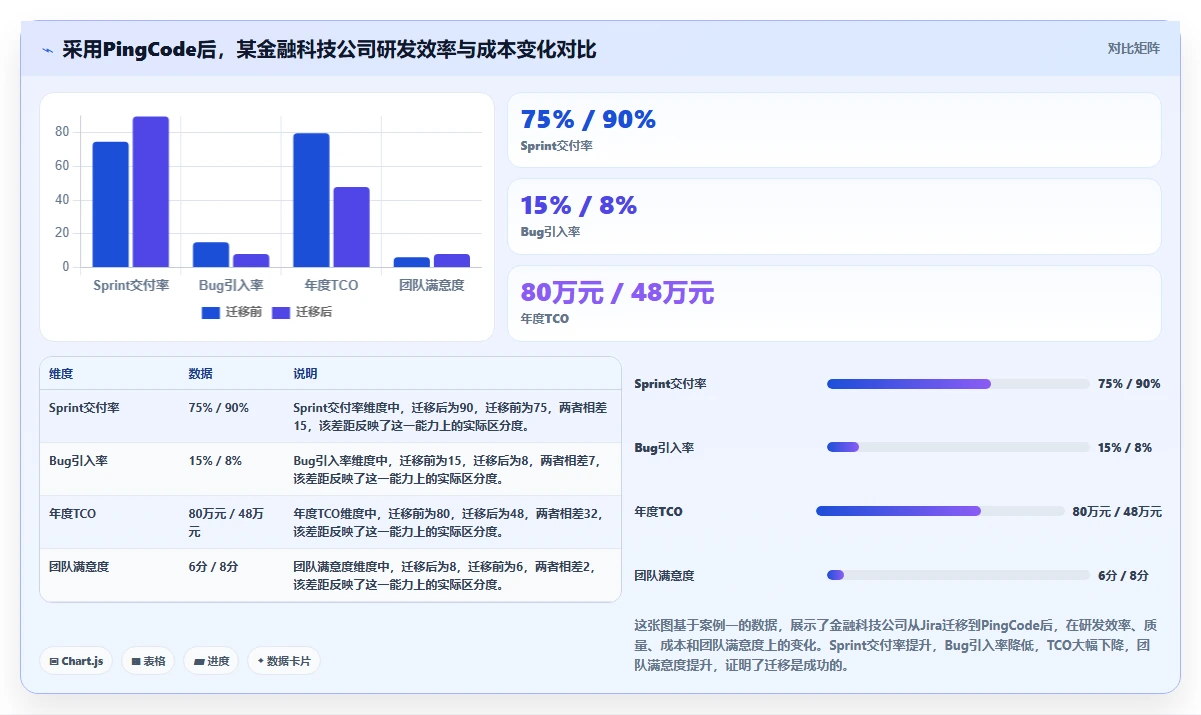Open the 15% / 8% Bug引入率 card
Screen dimensions: 1201x715
(834, 216)
